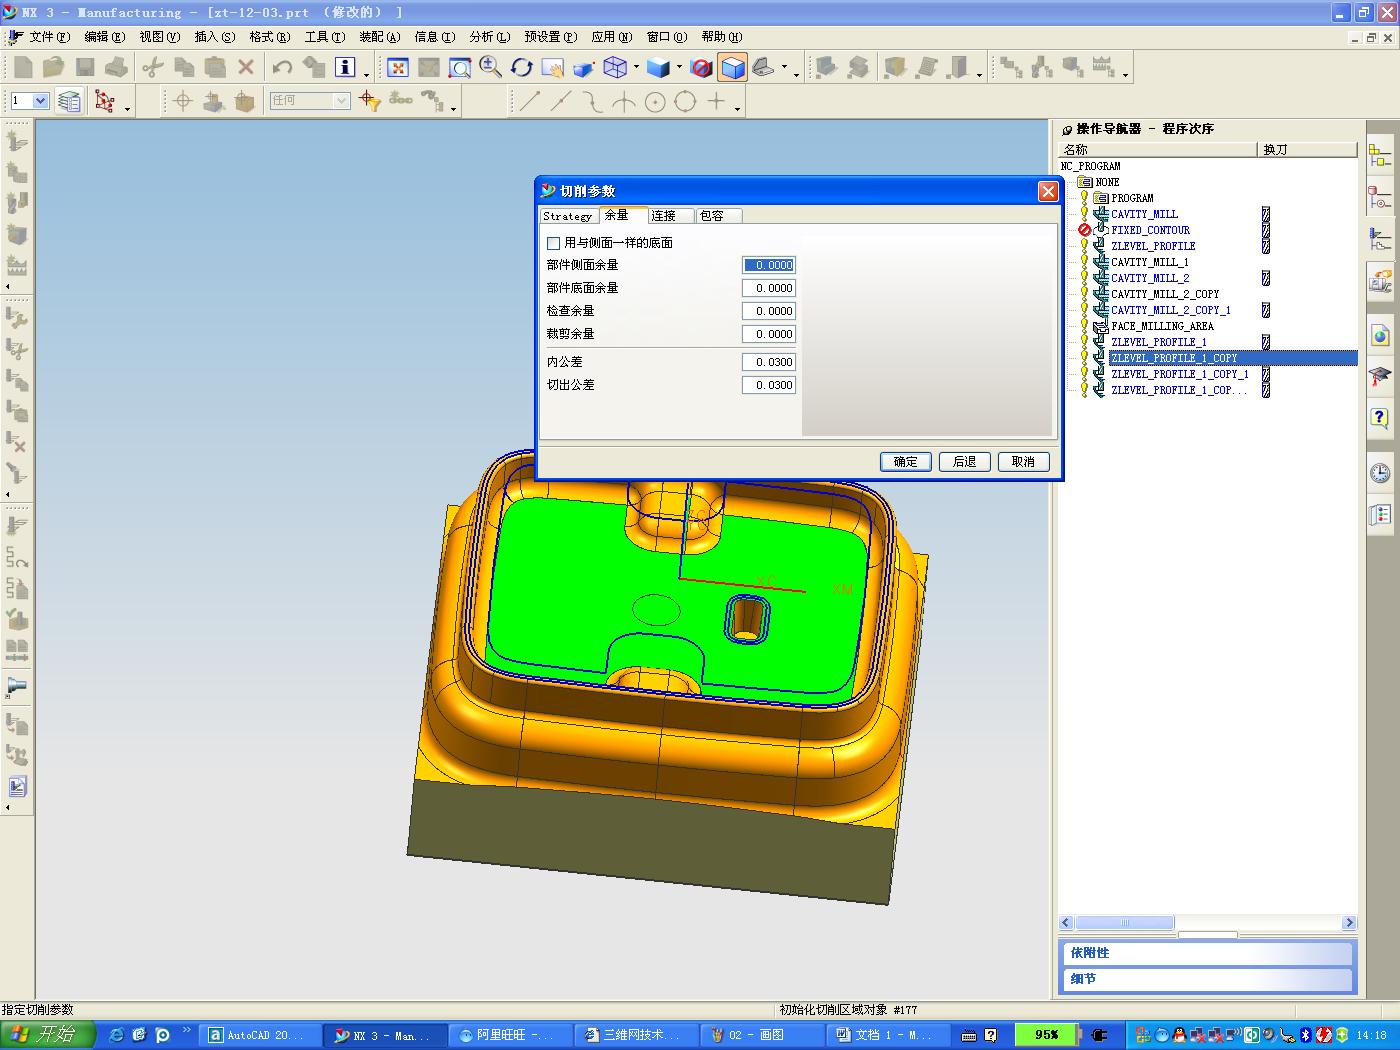The width and height of the screenshot is (1400, 1050).
Task: Click the 内公差 input field
Action: click(769, 362)
